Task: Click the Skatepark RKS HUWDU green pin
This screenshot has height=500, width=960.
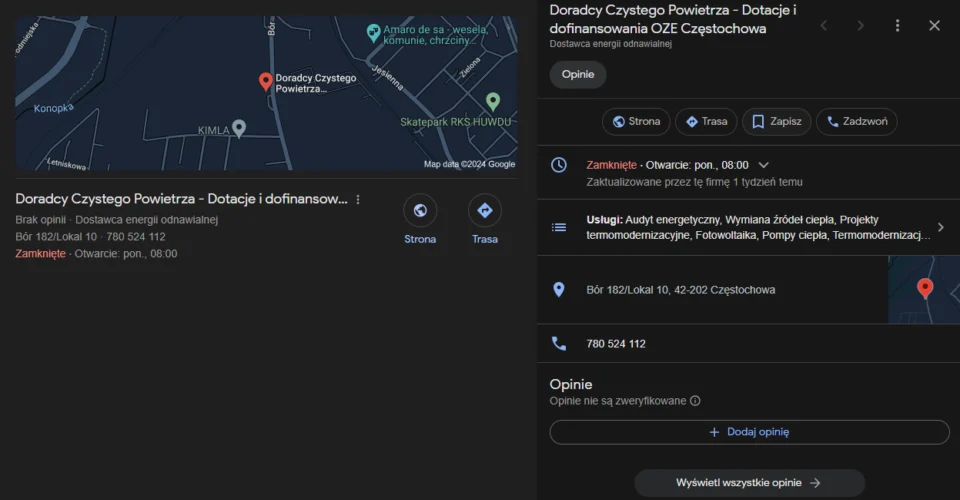Action: click(492, 101)
